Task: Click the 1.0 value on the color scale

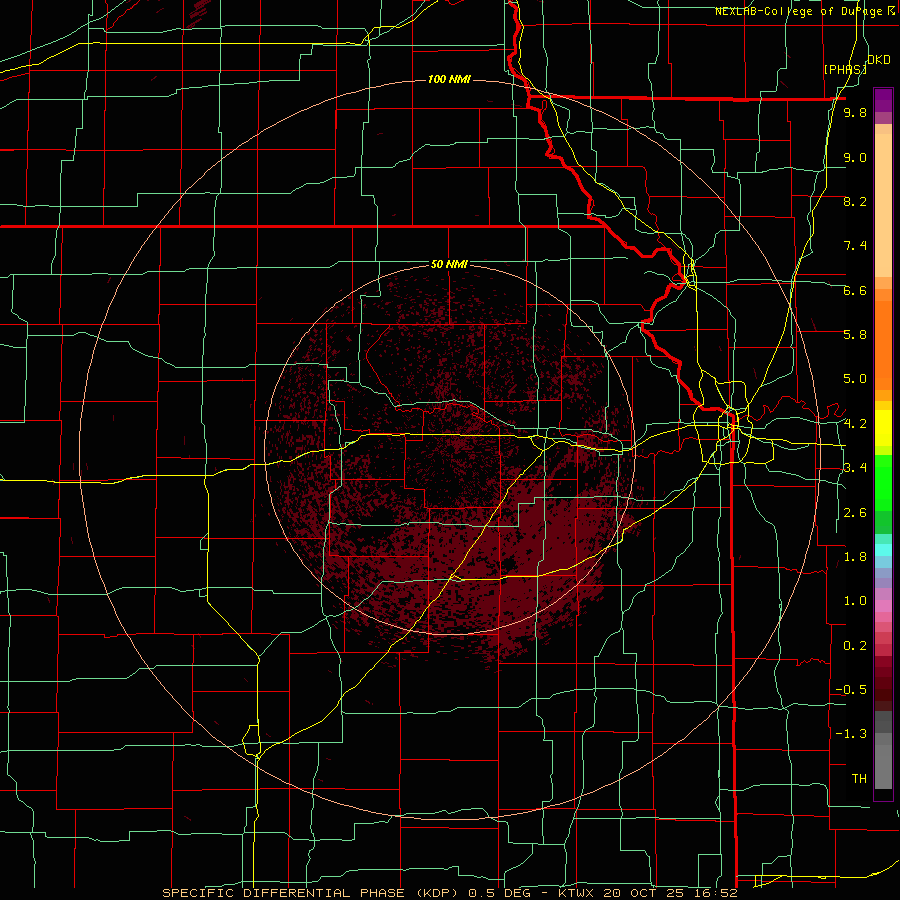Action: pyautogui.click(x=855, y=601)
